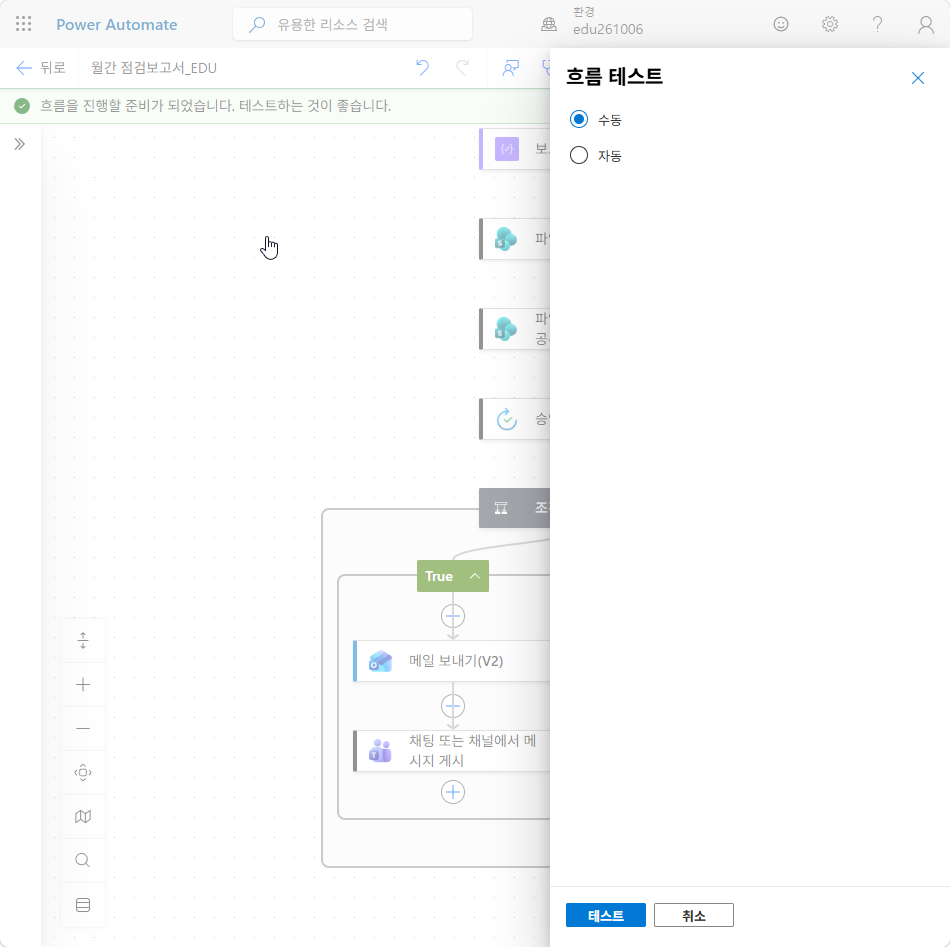Zoom out on the canvas
This screenshot has width=950, height=947.
coord(83,728)
